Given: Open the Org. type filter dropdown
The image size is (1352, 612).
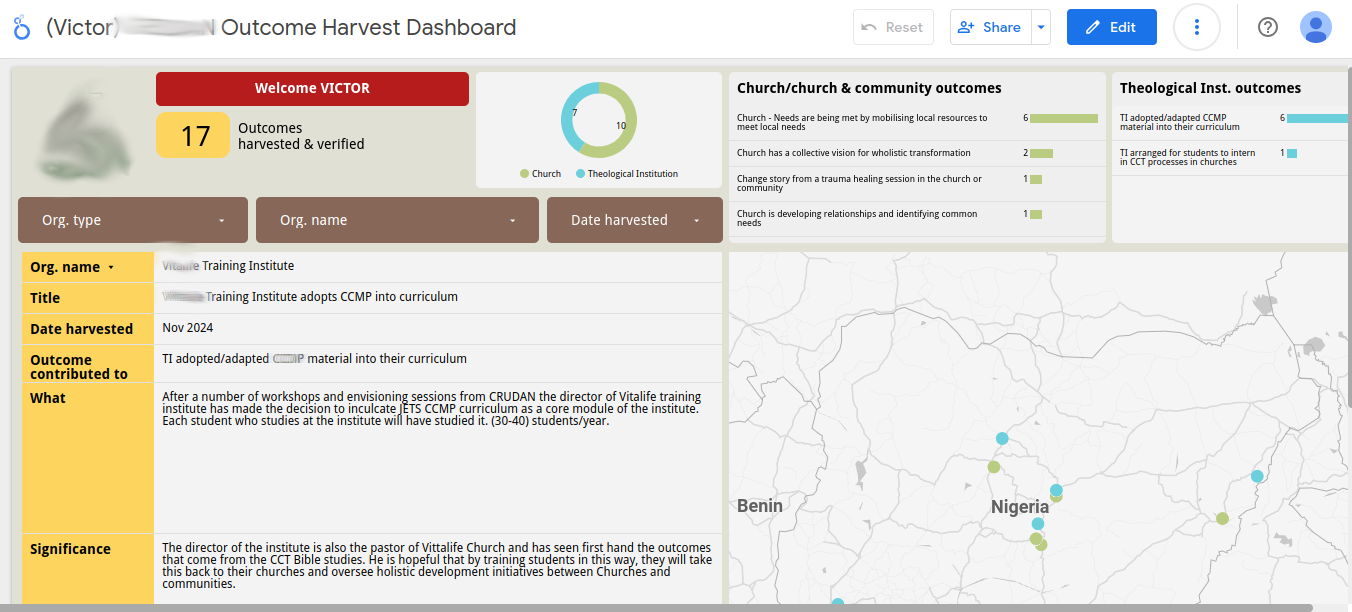Looking at the screenshot, I should [133, 220].
